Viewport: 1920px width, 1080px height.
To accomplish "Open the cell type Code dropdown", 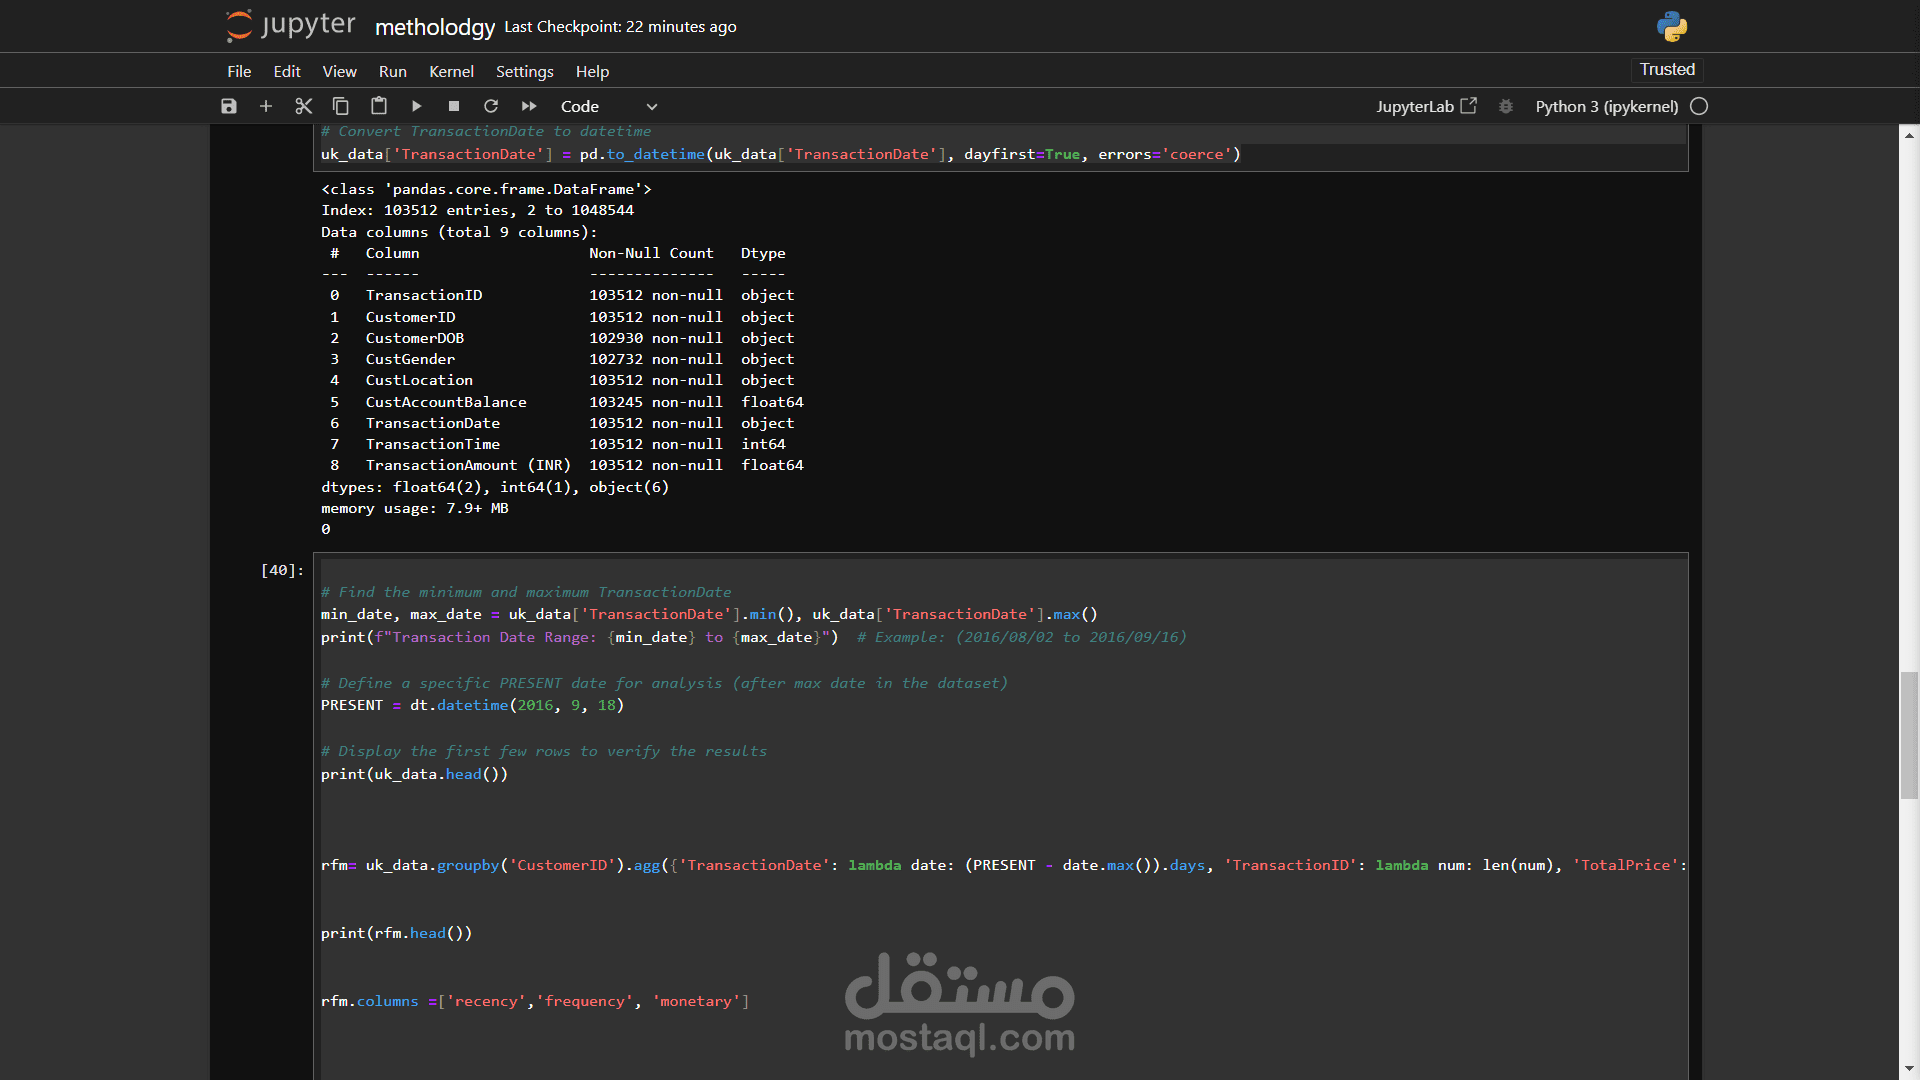I will tap(608, 106).
